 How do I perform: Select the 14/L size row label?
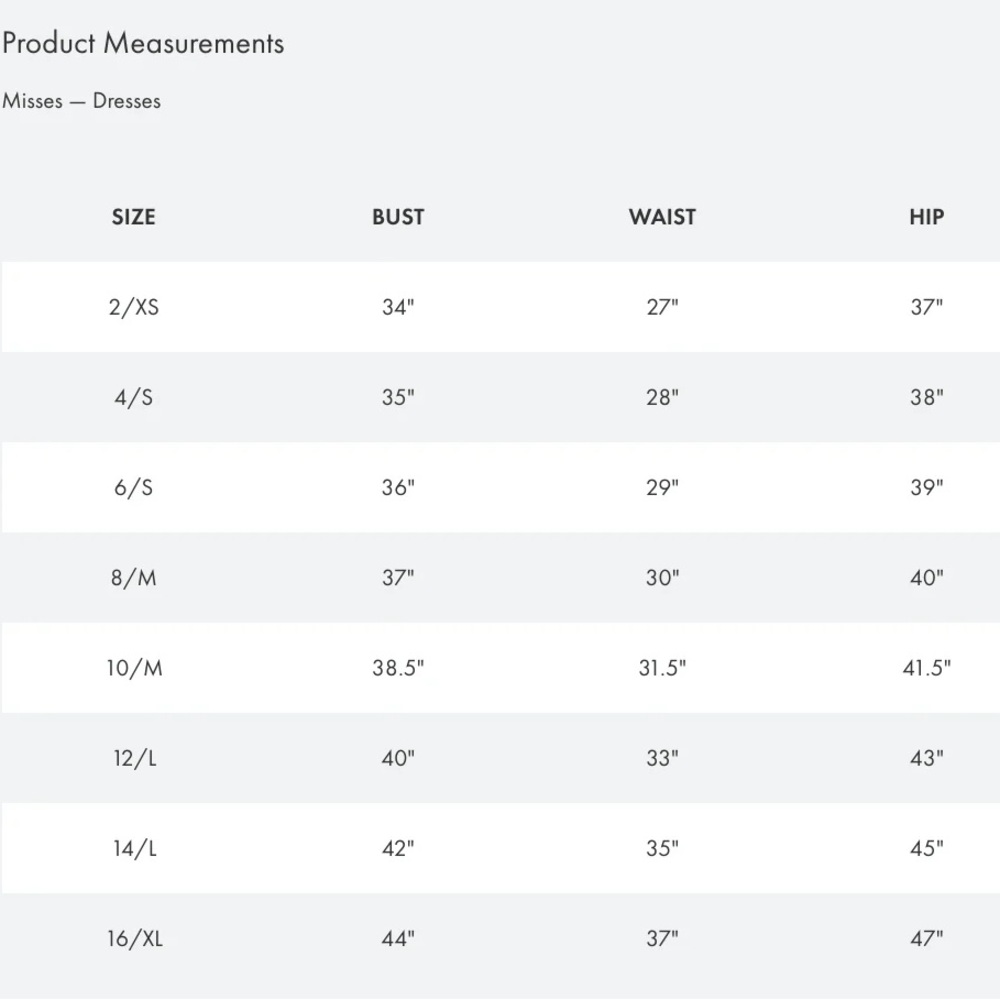tap(134, 849)
